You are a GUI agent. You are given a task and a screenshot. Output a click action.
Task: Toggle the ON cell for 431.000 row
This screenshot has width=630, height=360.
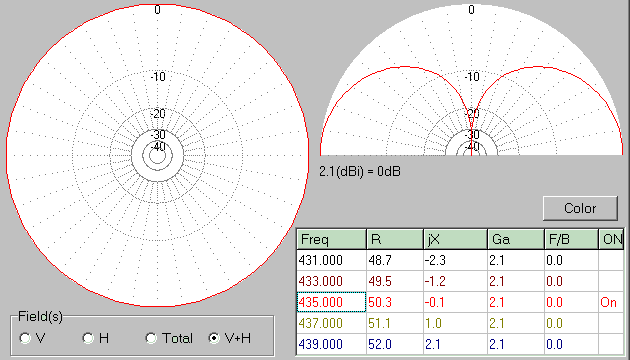[x=611, y=260]
